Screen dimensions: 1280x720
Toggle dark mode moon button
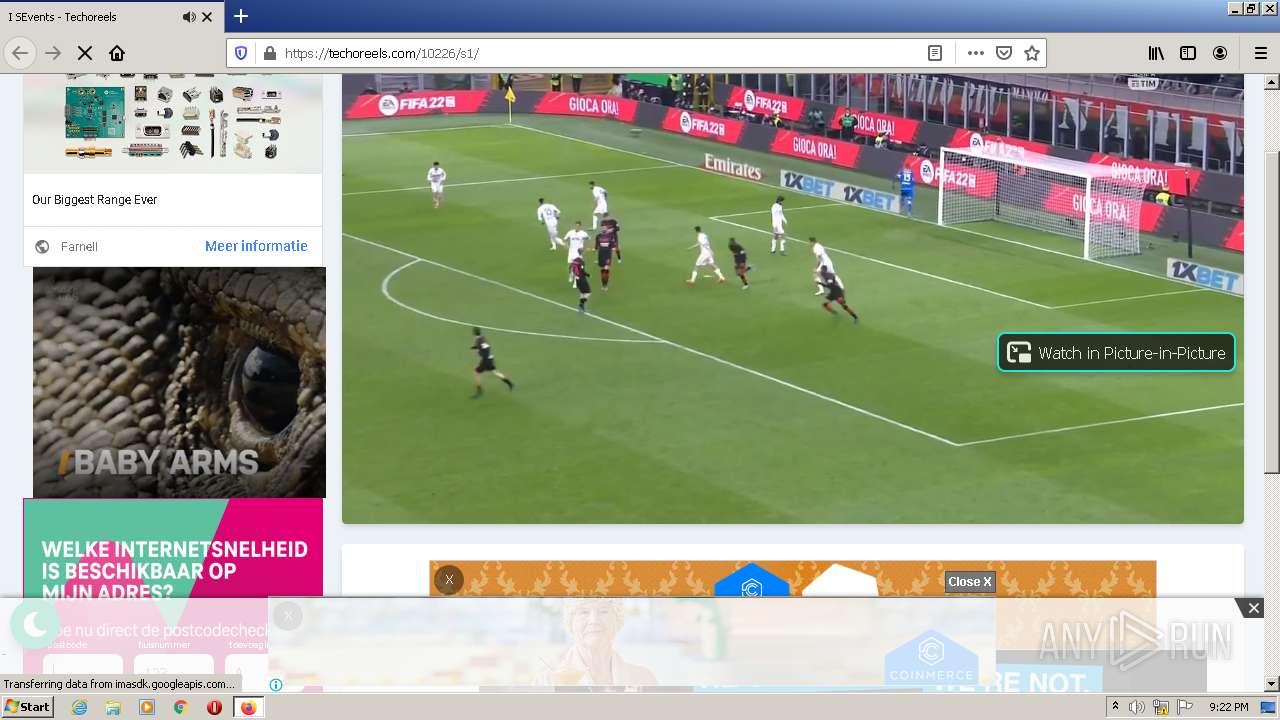click(x=35, y=625)
